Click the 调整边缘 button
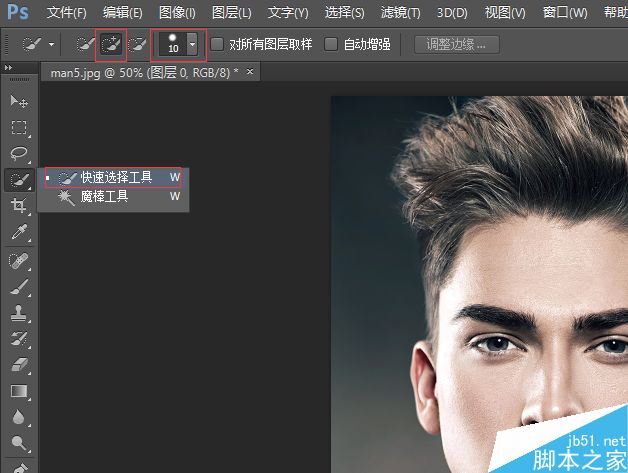The width and height of the screenshot is (628, 473). pos(457,44)
